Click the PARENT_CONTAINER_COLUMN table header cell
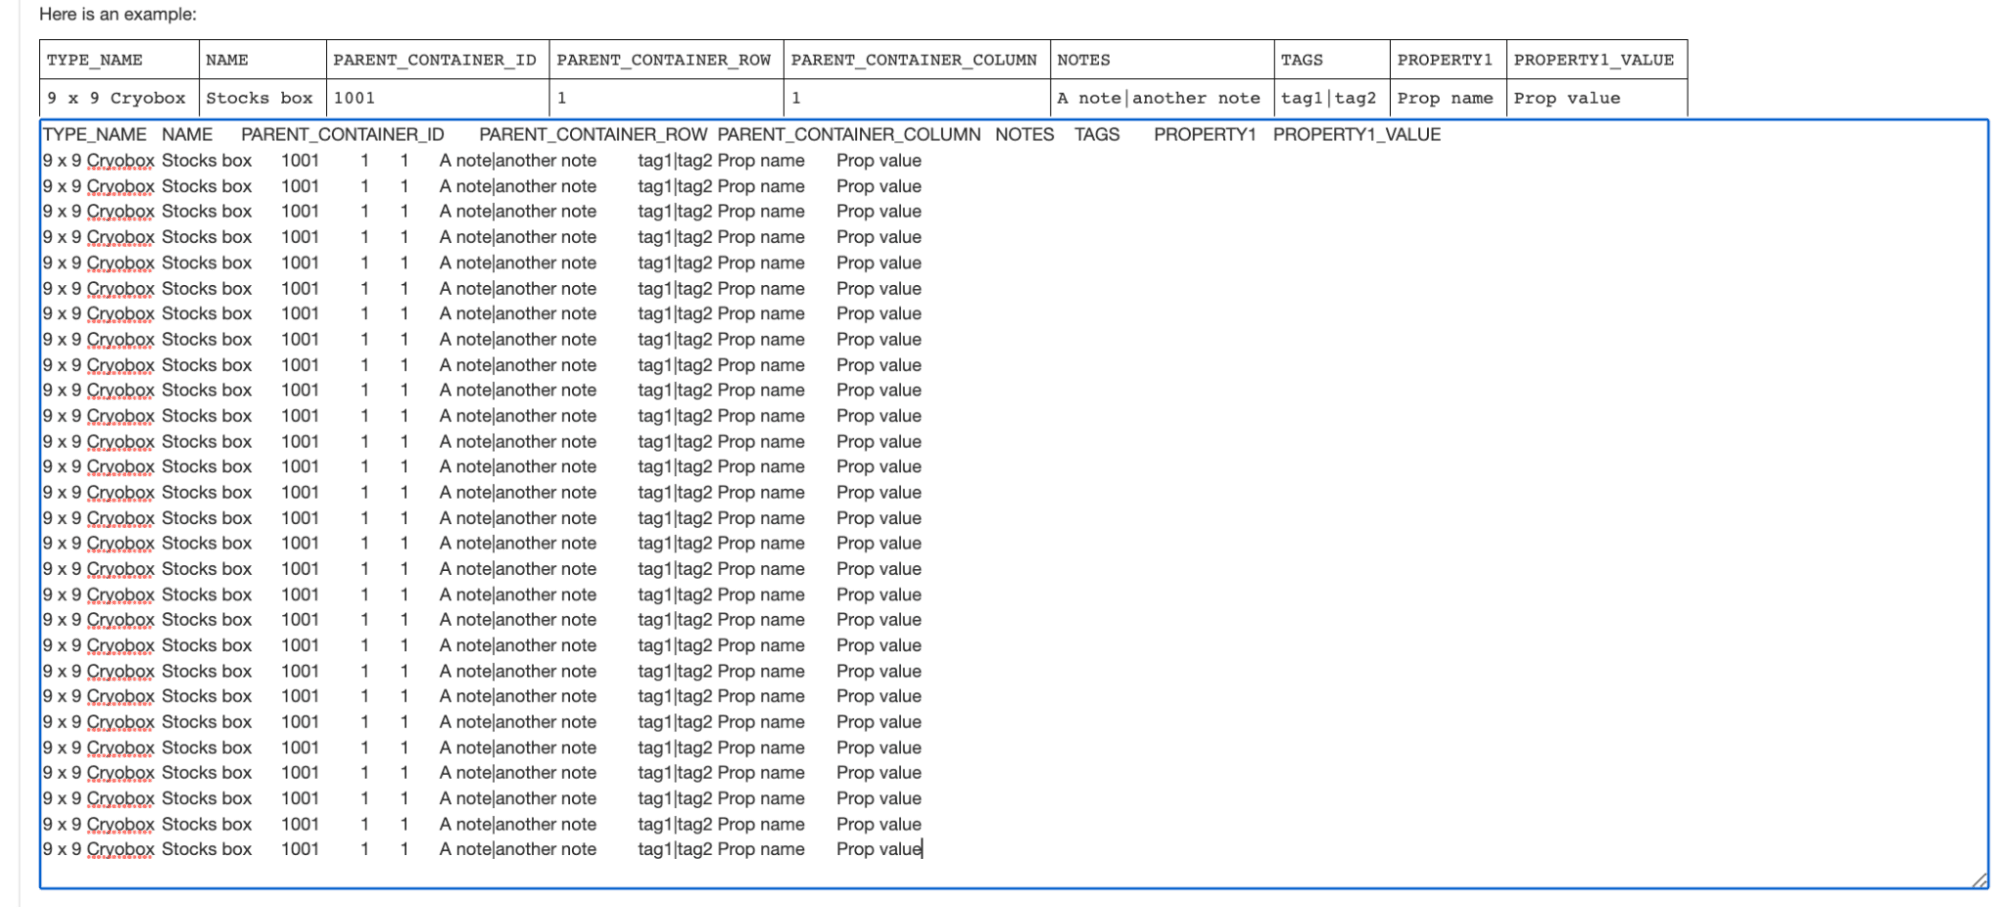The image size is (1999, 907). [915, 60]
